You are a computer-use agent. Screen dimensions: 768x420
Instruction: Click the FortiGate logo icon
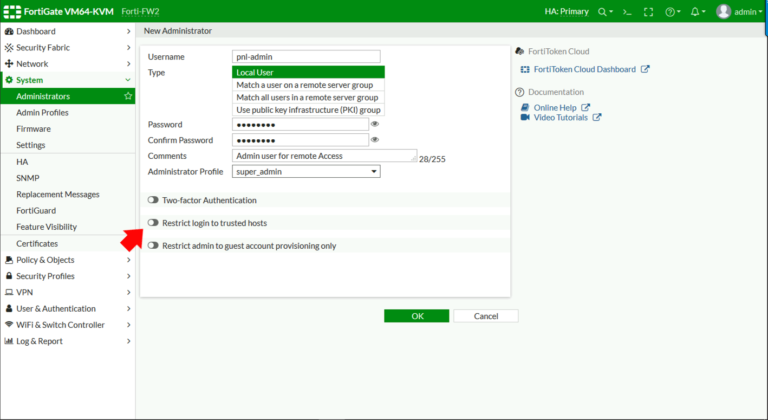tap(12, 12)
